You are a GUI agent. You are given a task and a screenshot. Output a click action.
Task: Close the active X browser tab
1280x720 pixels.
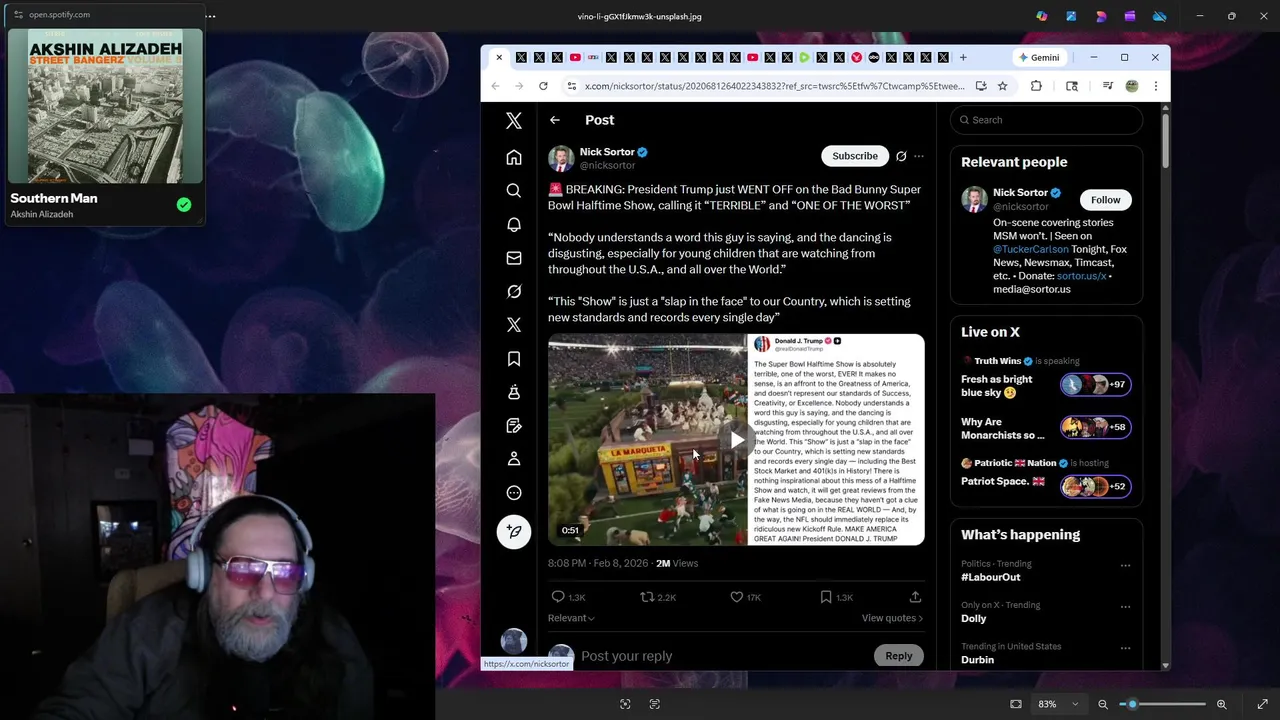point(499,57)
